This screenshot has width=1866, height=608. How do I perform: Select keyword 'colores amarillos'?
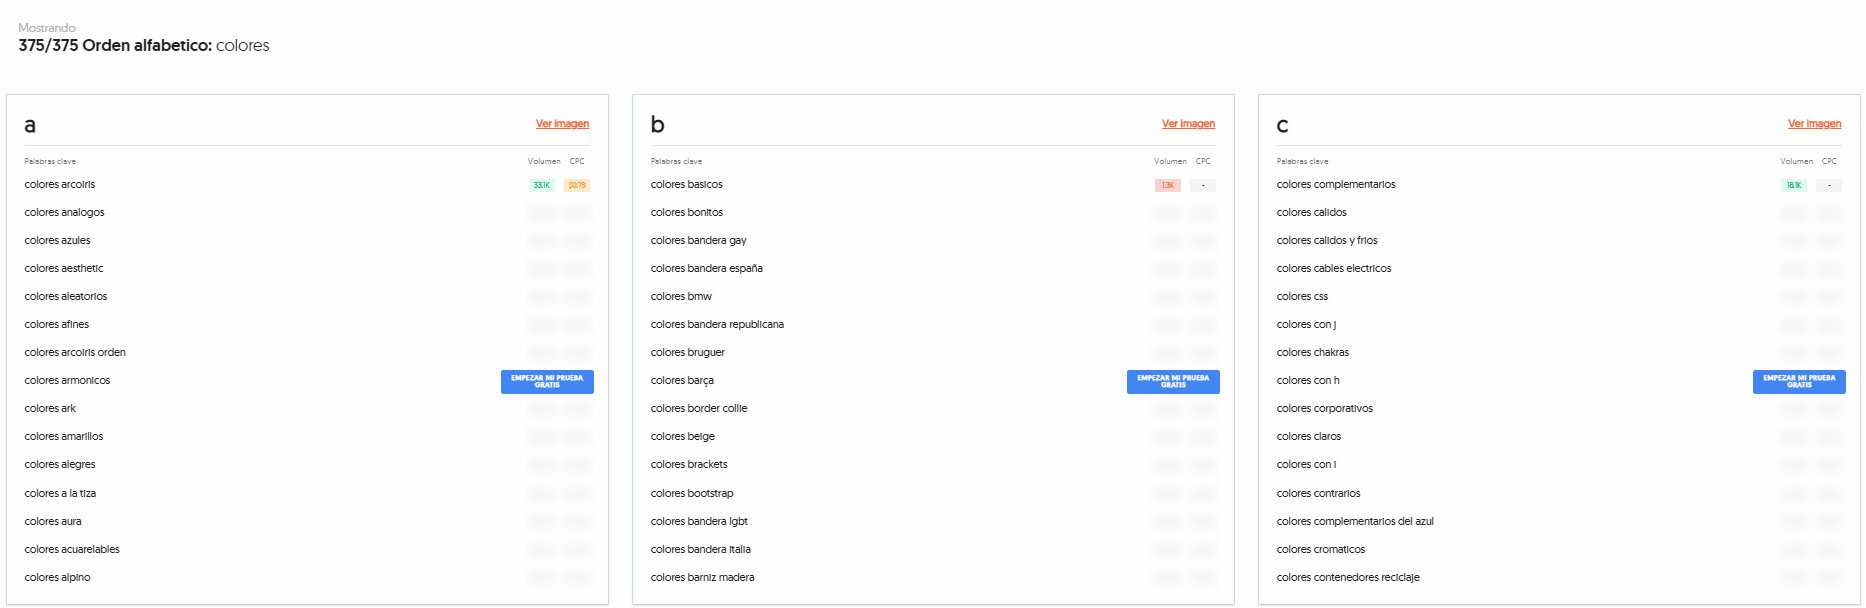pos(64,437)
